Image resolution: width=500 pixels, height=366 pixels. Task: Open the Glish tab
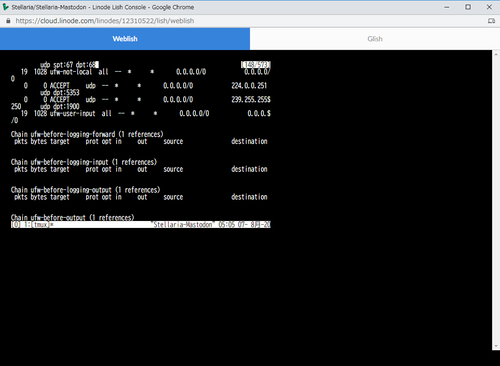pyautogui.click(x=375, y=39)
